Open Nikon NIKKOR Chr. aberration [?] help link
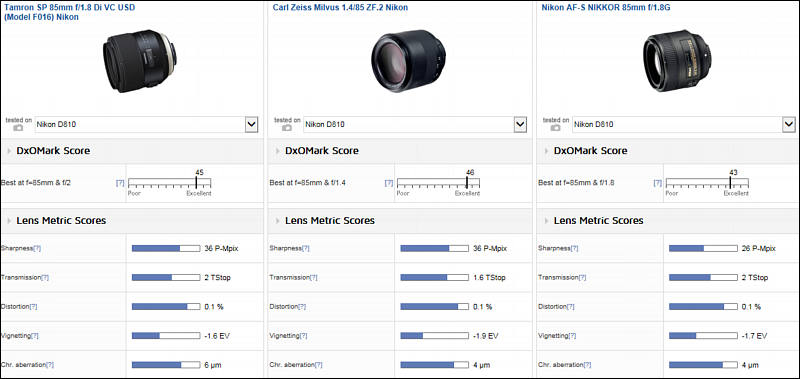The width and height of the screenshot is (800, 379). pyautogui.click(x=587, y=365)
